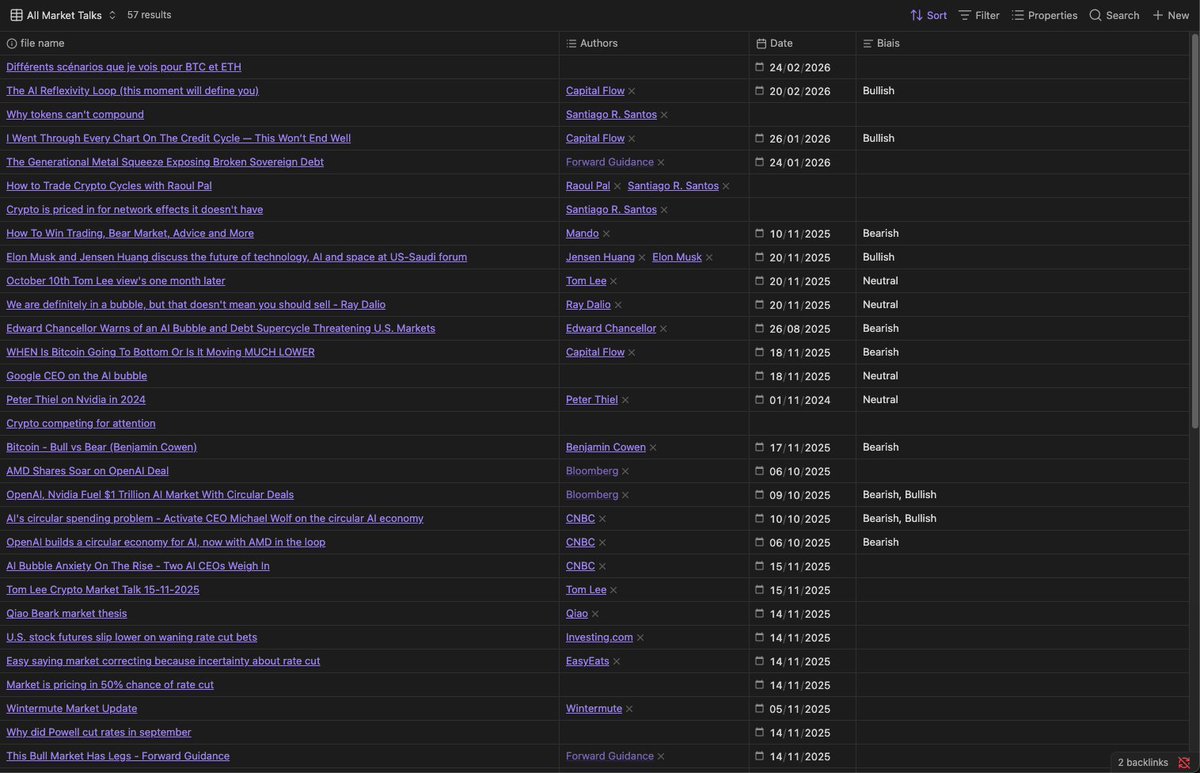The width and height of the screenshot is (1200, 773).
Task: Edit 'Bearish, Bullish' bias in Bloomberg circular deals row
Action: click(900, 495)
